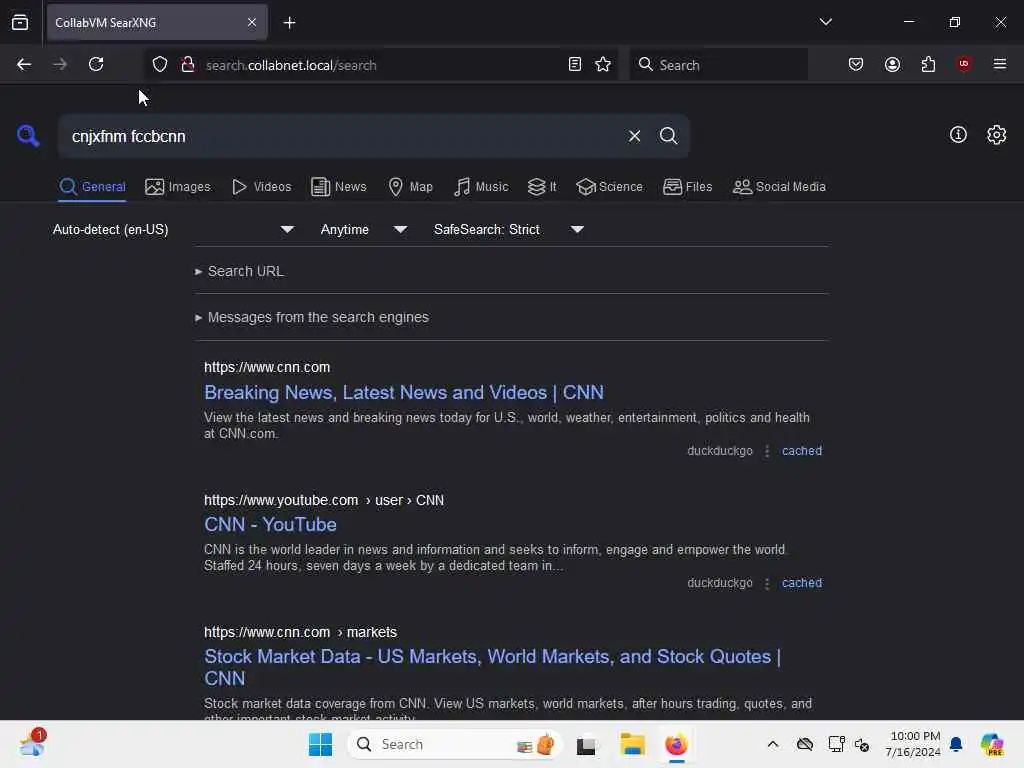
Task: Click the uBlock Origin extension icon
Action: click(964, 64)
